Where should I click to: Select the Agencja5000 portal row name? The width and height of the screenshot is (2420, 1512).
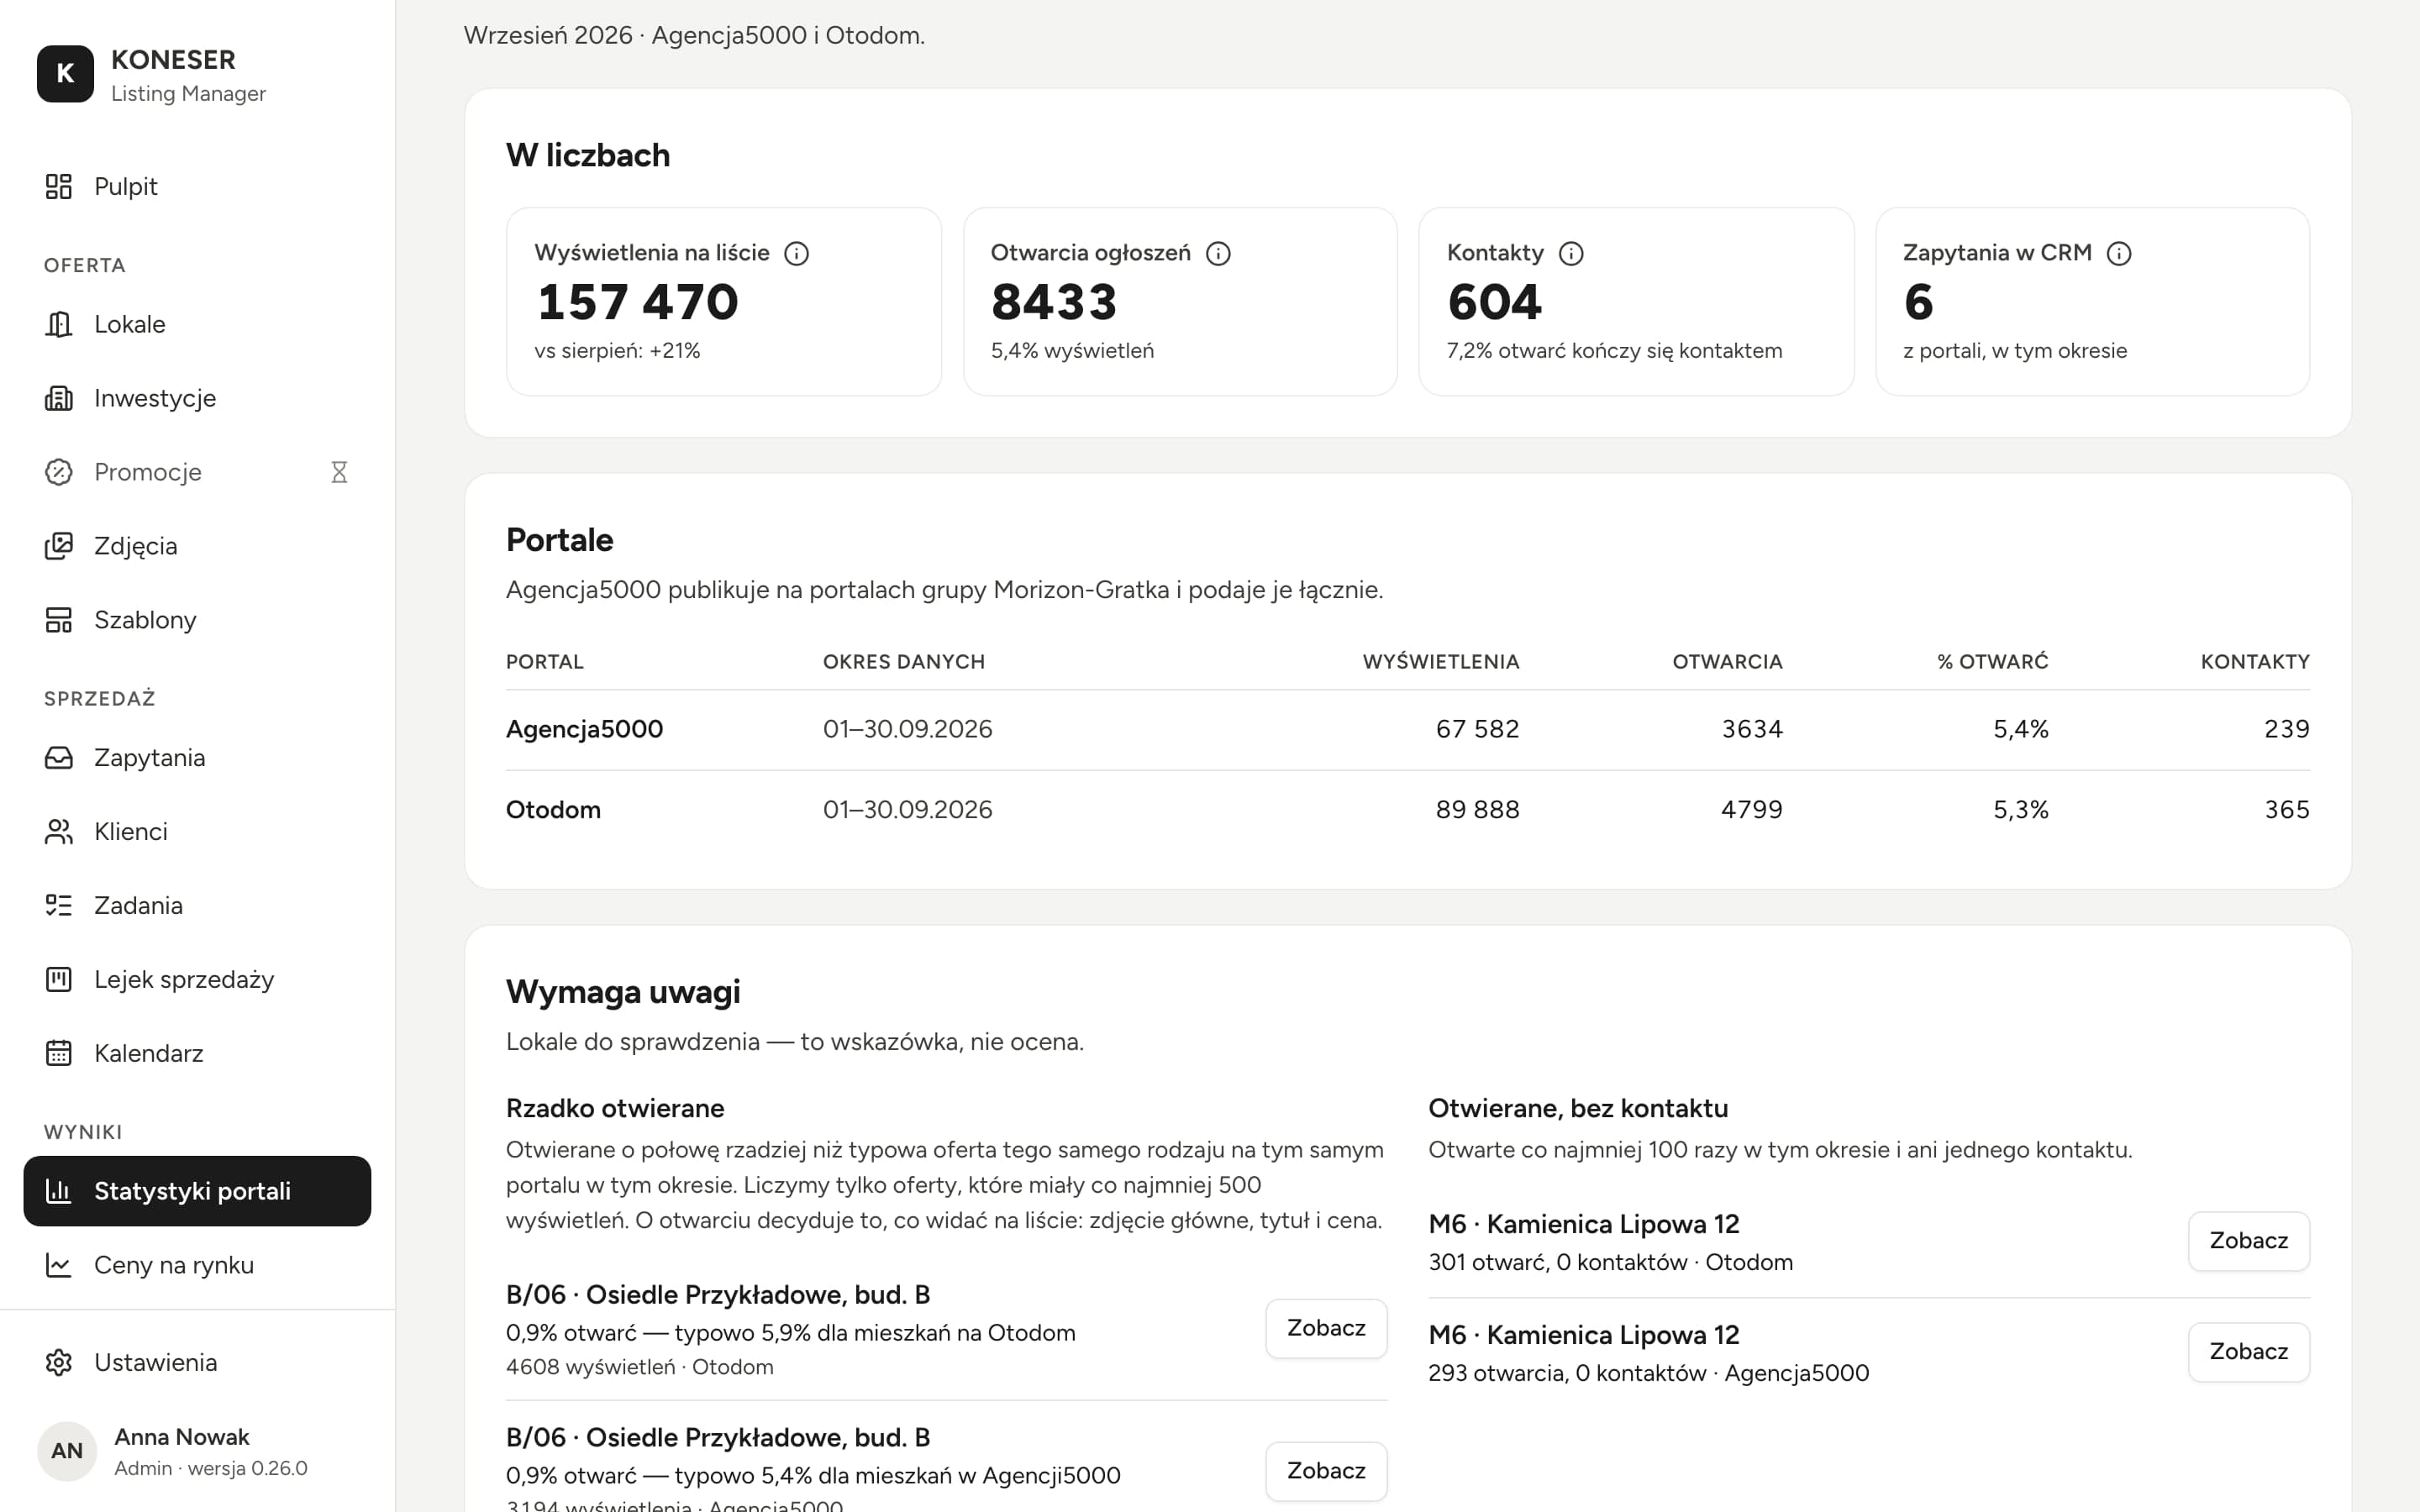pos(584,729)
